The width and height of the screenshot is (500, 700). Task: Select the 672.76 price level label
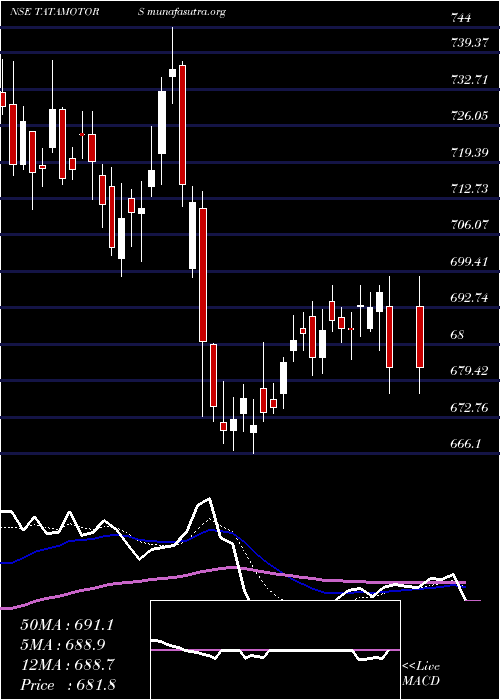pyautogui.click(x=469, y=408)
